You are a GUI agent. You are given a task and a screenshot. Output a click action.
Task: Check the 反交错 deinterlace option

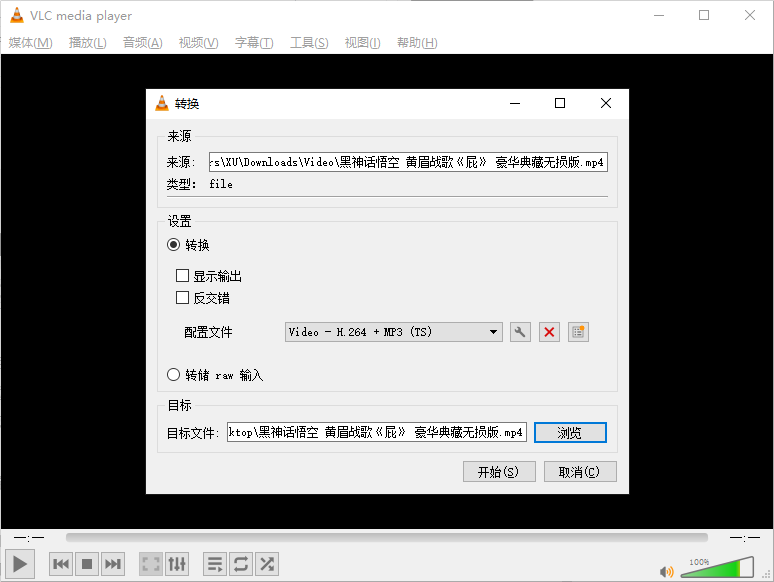tap(183, 297)
